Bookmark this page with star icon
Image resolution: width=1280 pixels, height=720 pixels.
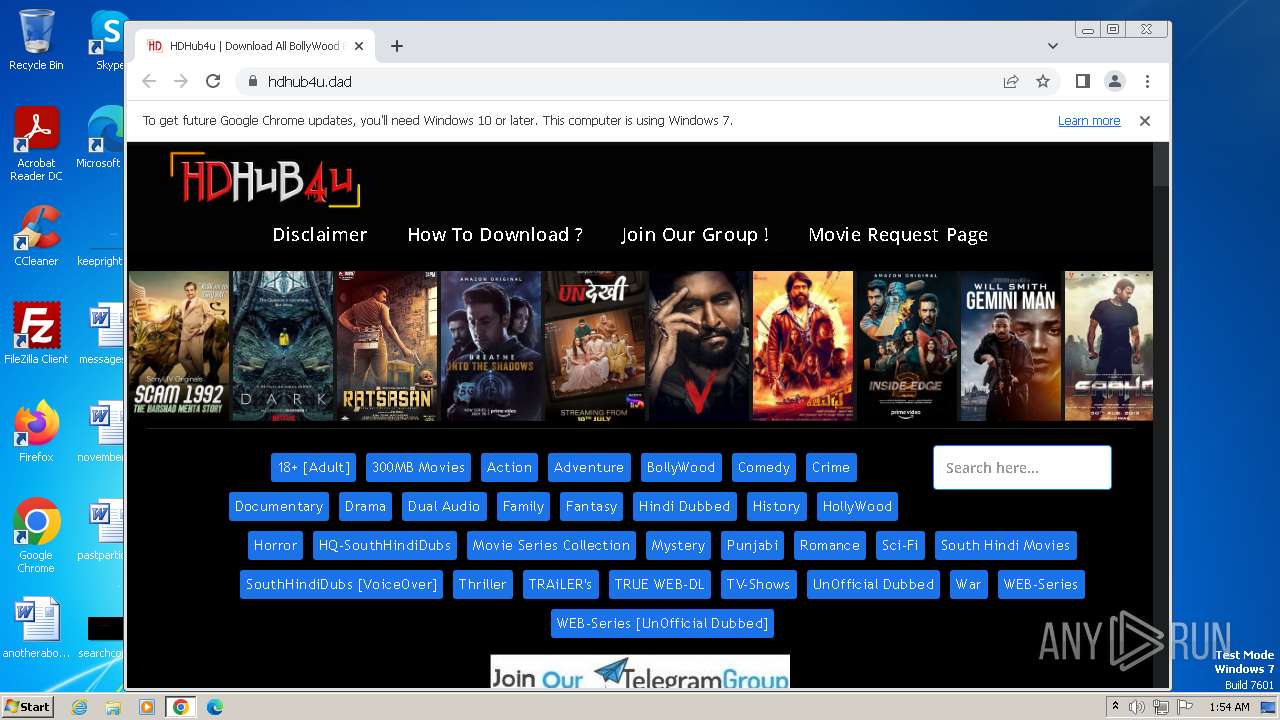[1043, 81]
